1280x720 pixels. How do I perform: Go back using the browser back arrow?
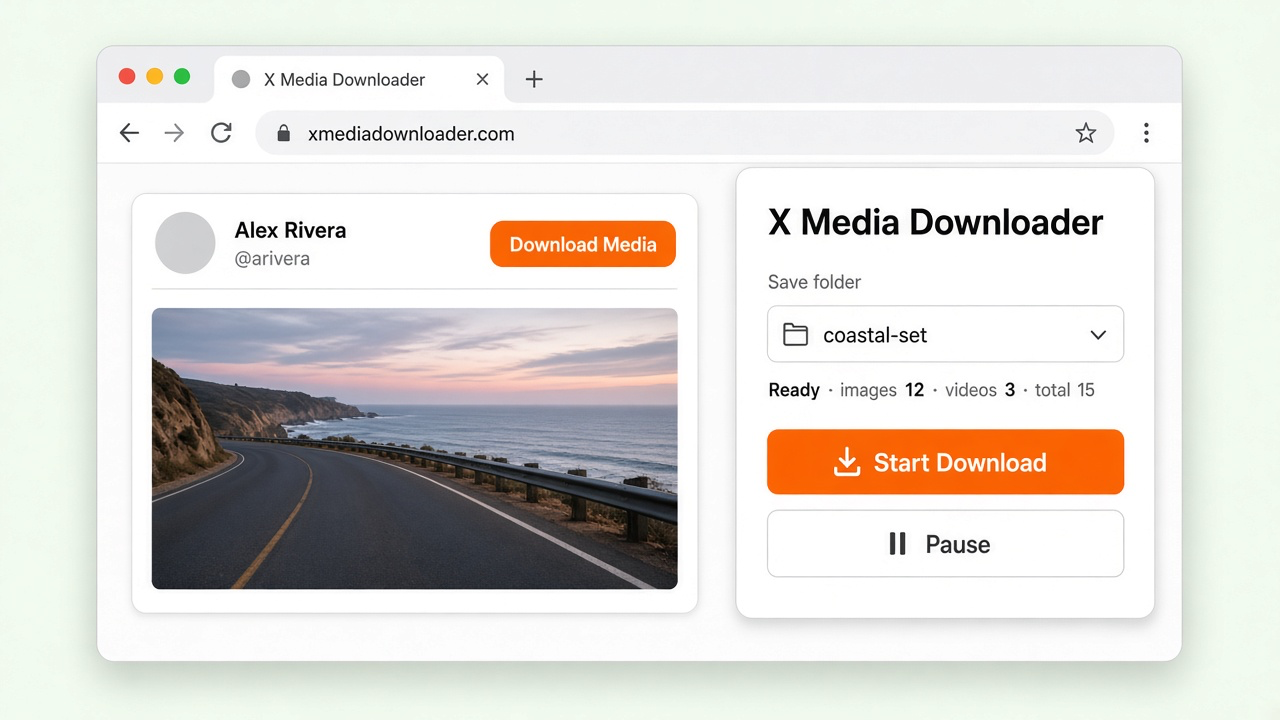tap(129, 133)
